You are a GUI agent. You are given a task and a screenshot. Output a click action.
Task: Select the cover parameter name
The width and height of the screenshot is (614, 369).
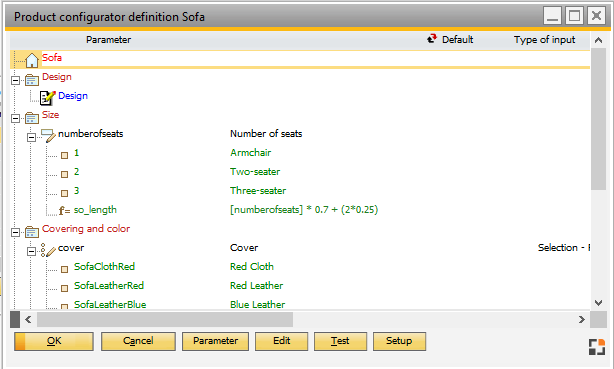click(x=71, y=248)
